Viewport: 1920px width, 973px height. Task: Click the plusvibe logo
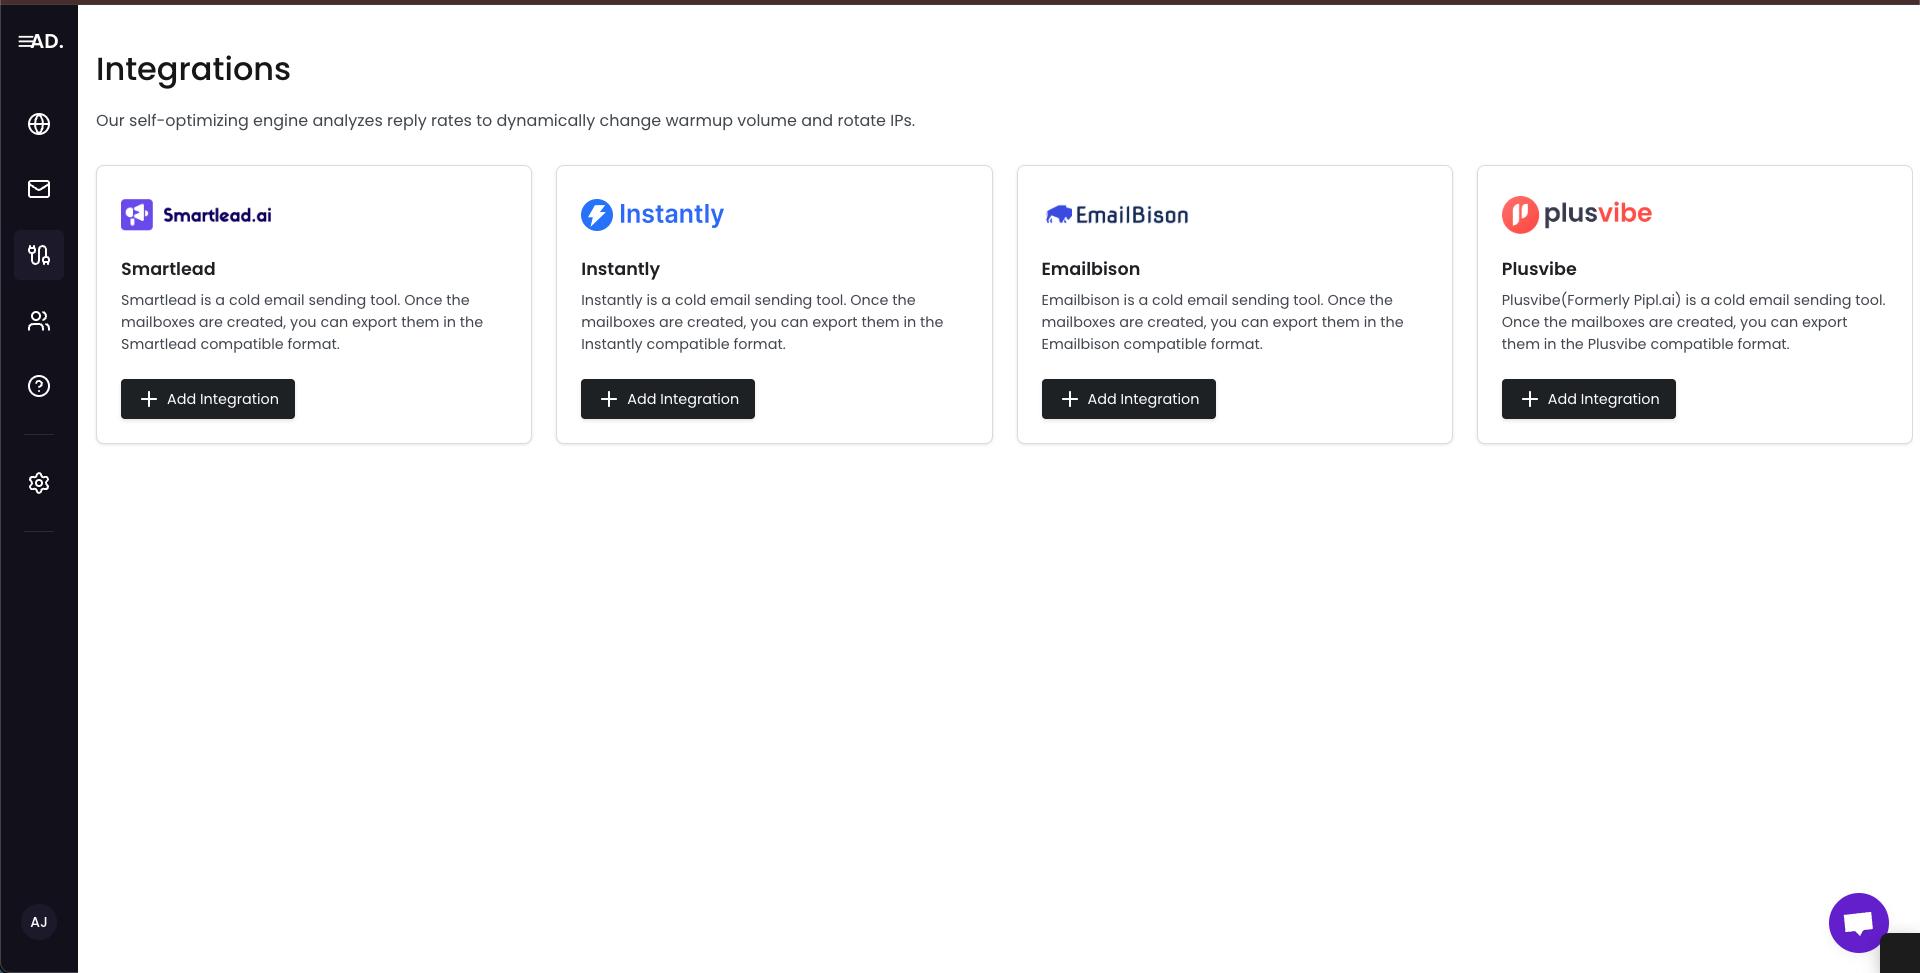[1577, 215]
